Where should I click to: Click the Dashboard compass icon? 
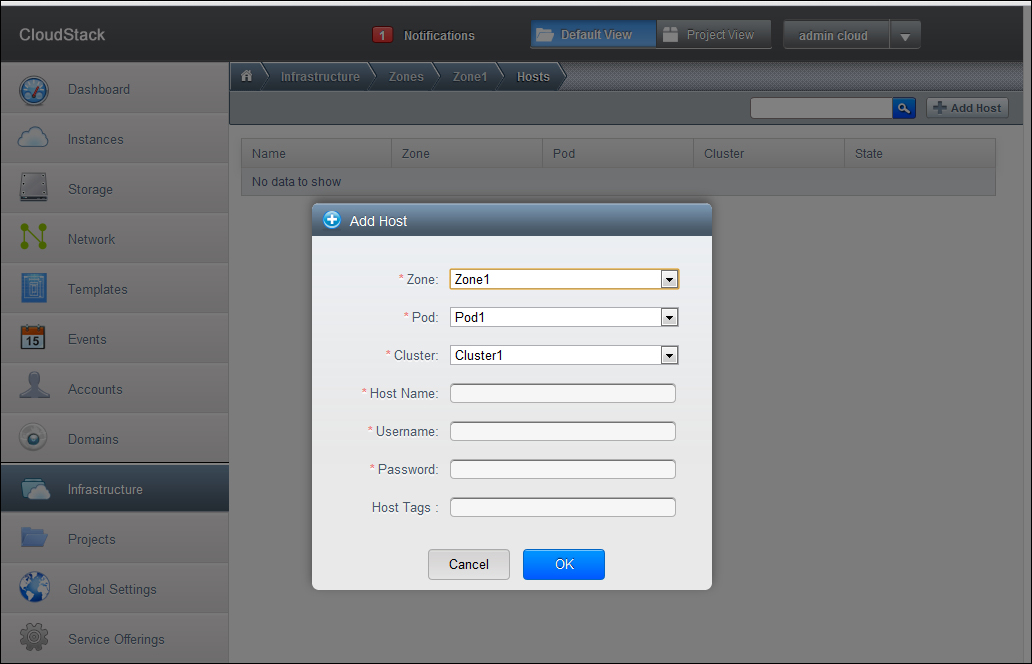click(34, 89)
